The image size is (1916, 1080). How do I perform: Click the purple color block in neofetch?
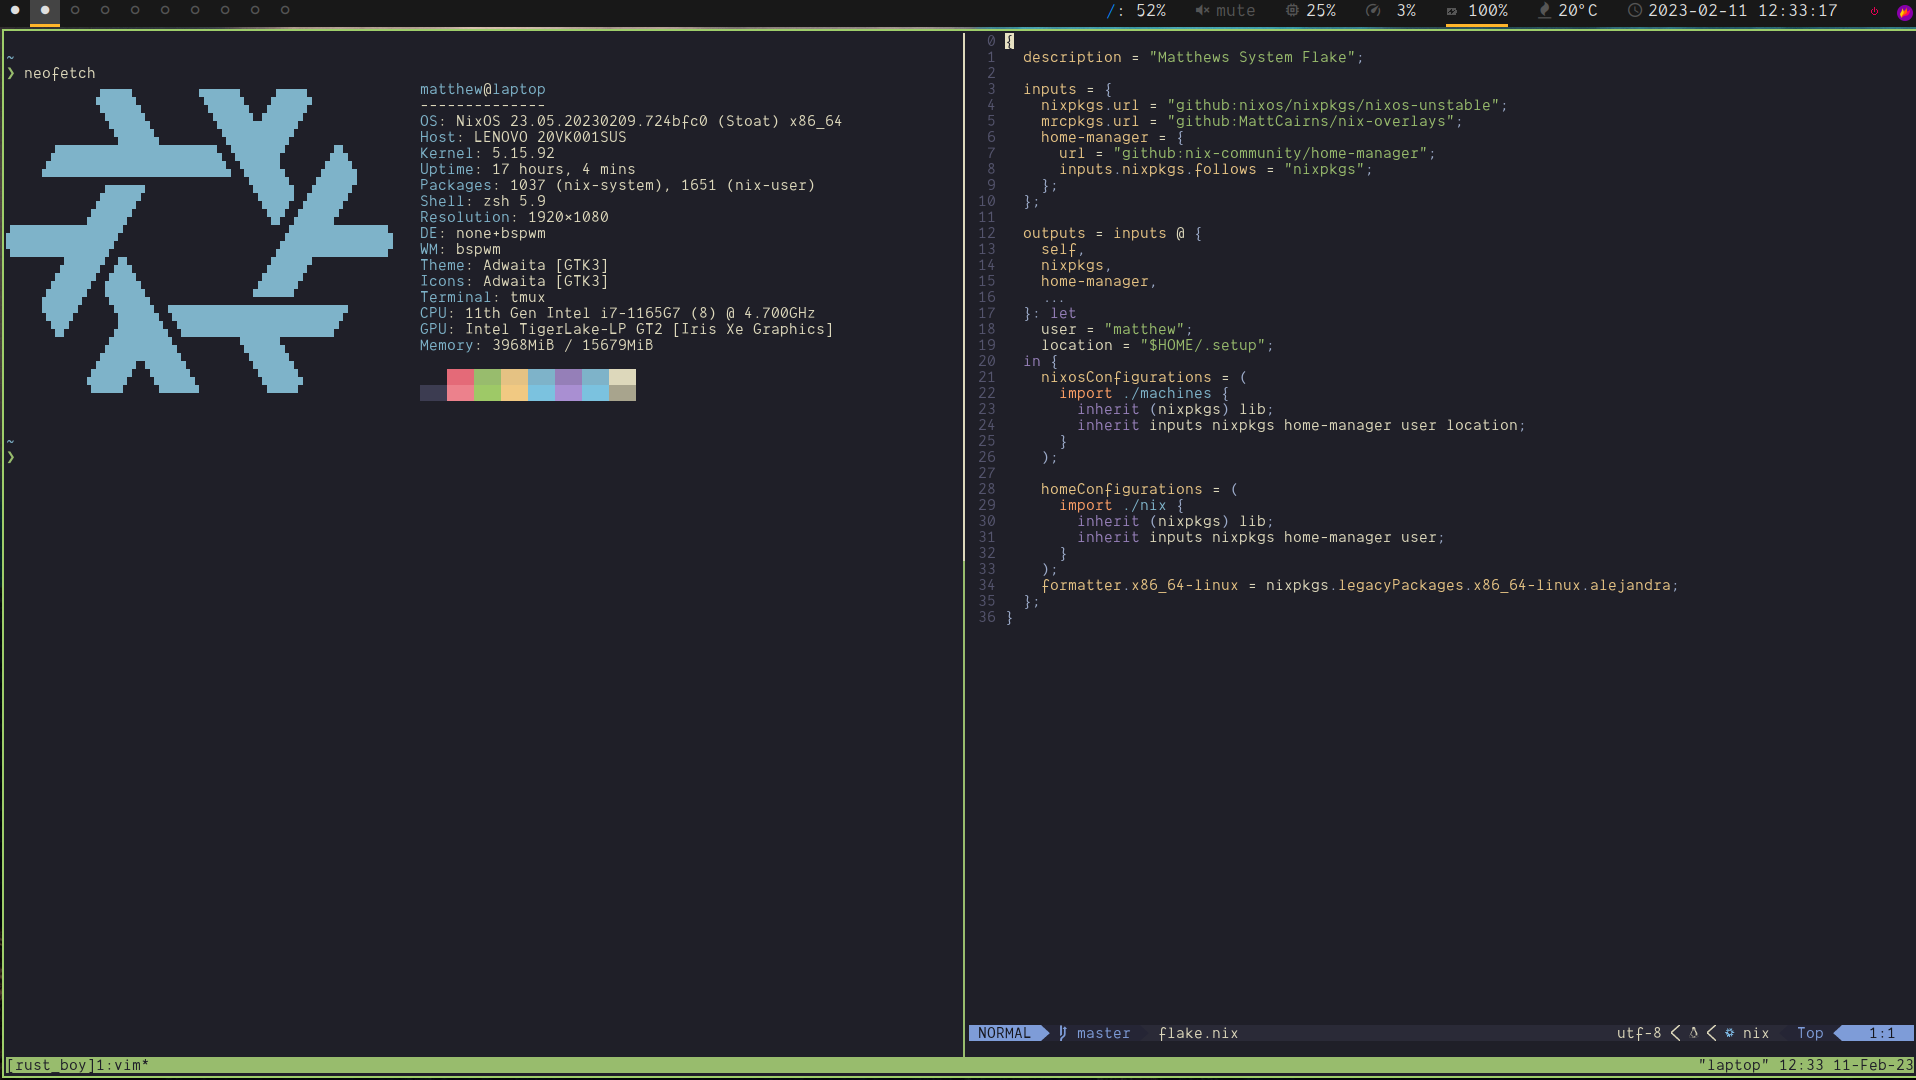[x=568, y=384]
